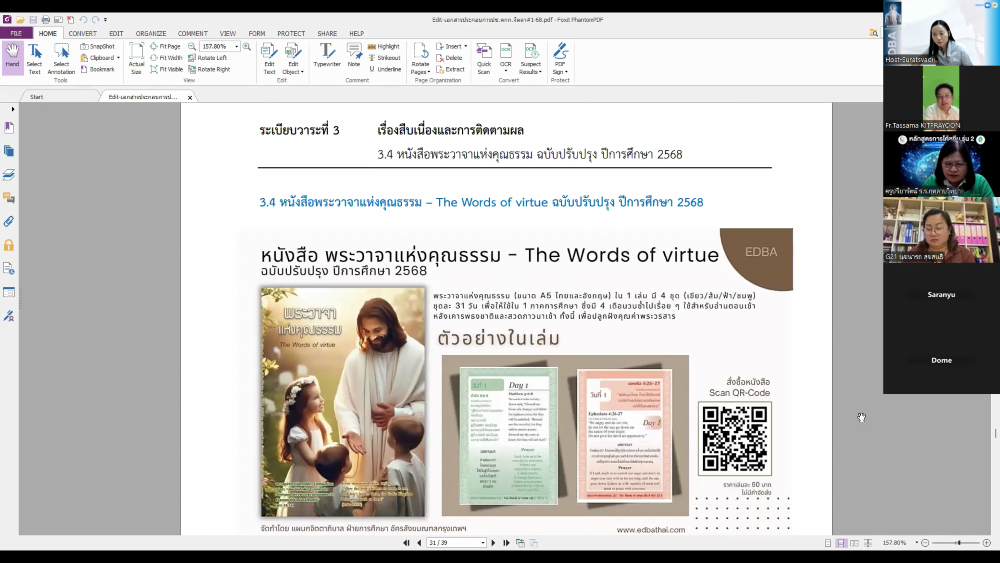Expand the Insert pages dropdown
Image resolution: width=1000 pixels, height=563 pixels.
point(466,47)
